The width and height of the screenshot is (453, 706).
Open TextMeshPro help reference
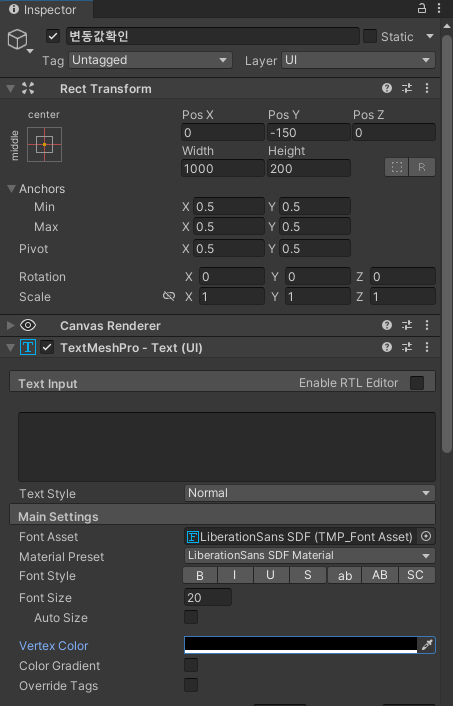387,347
